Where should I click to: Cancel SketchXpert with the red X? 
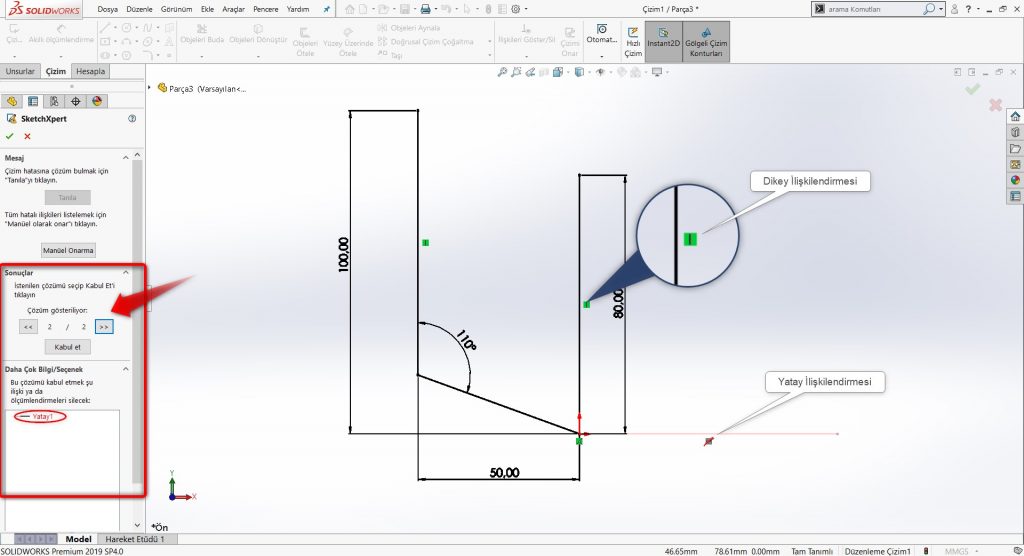click(x=27, y=136)
